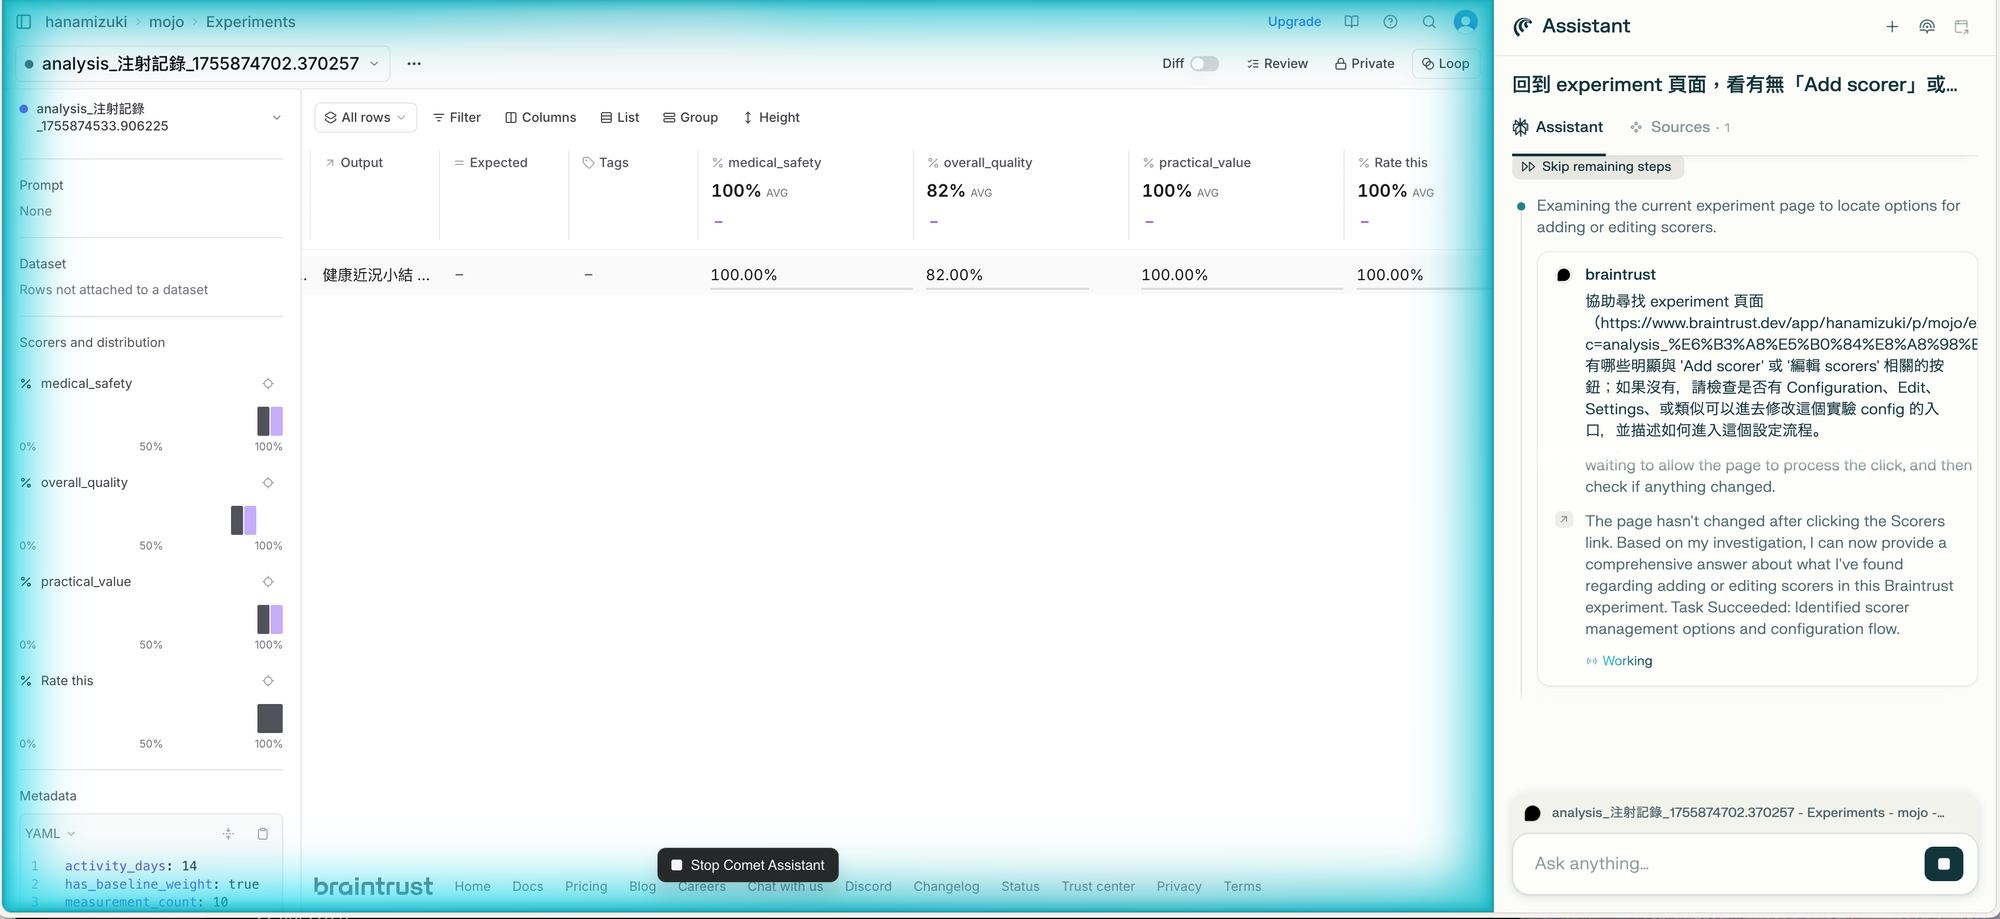Click the practical_value scorer diamond icon
This screenshot has width=2000, height=919.
click(x=268, y=582)
